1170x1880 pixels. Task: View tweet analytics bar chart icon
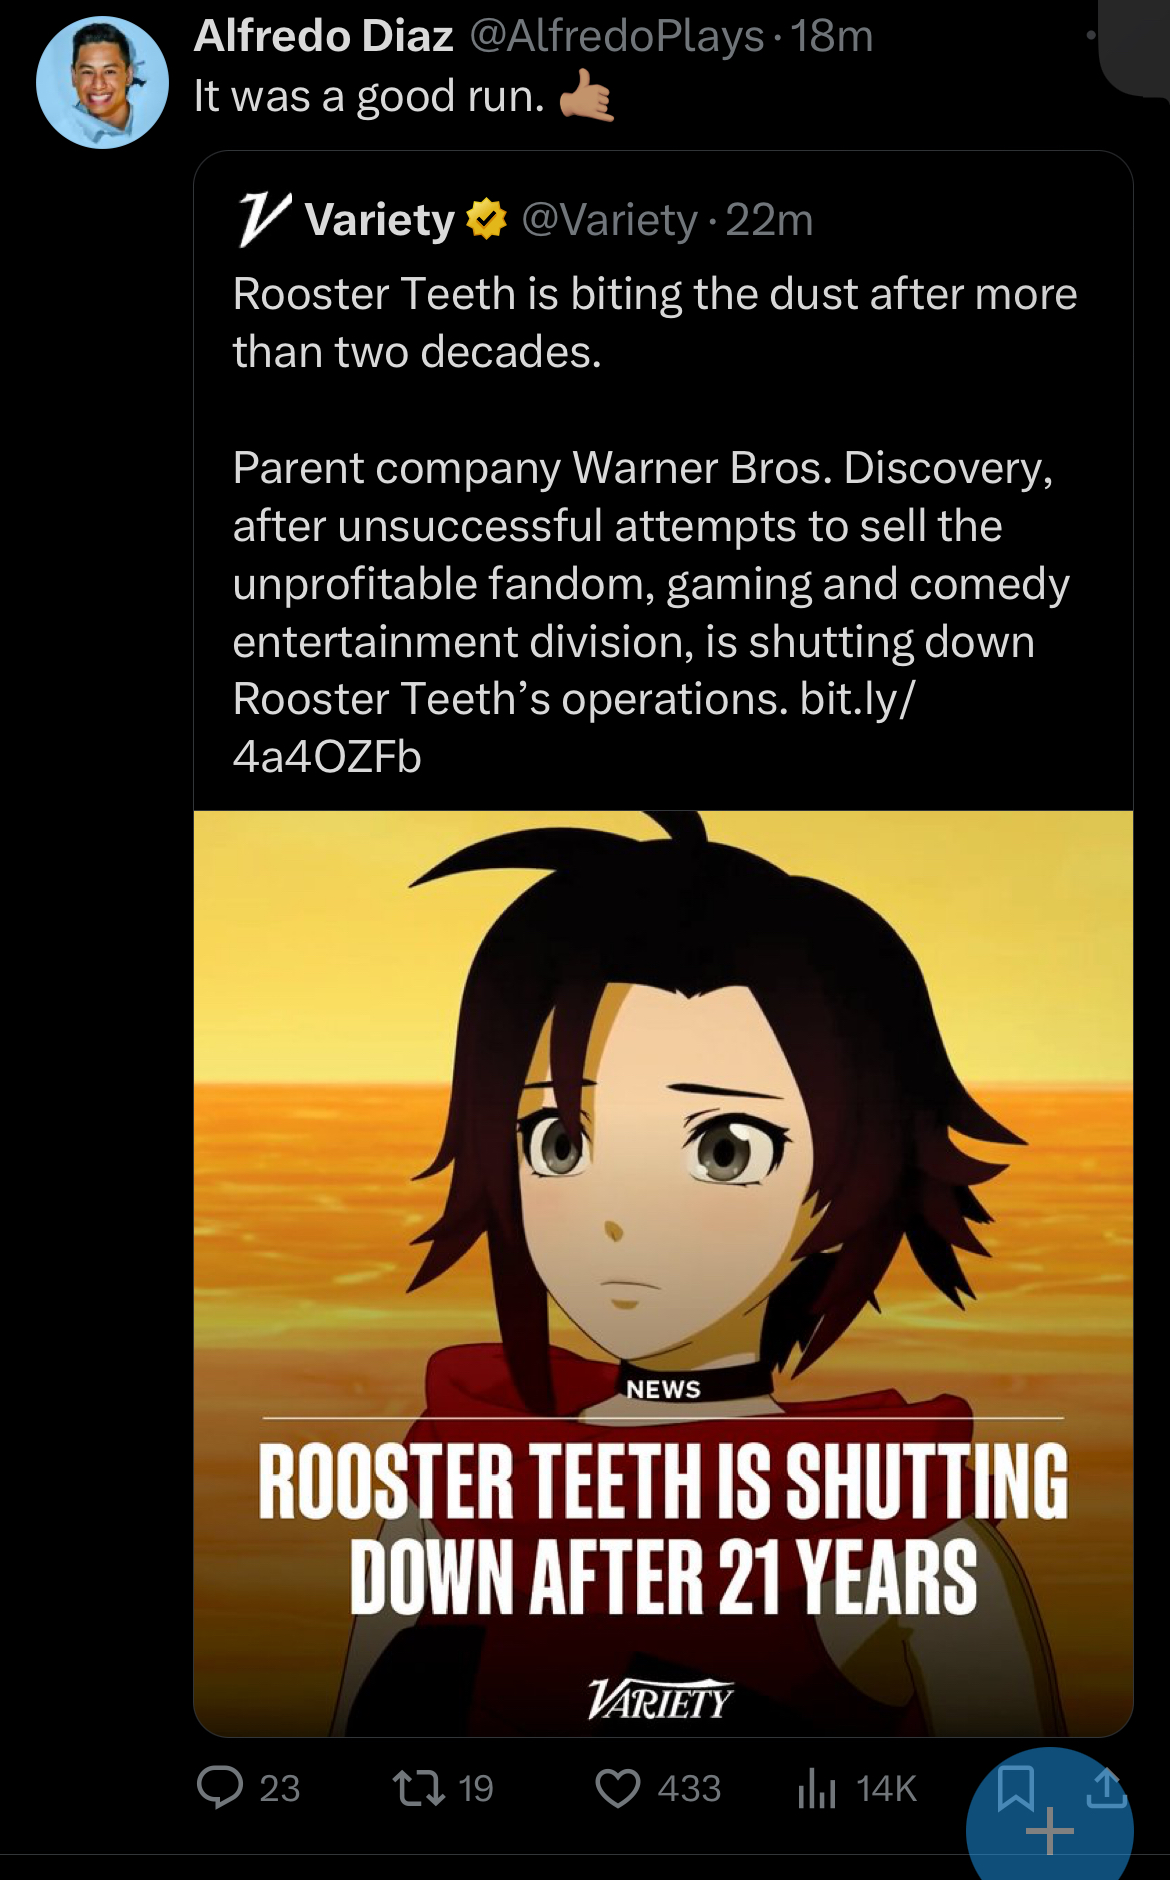[817, 1788]
